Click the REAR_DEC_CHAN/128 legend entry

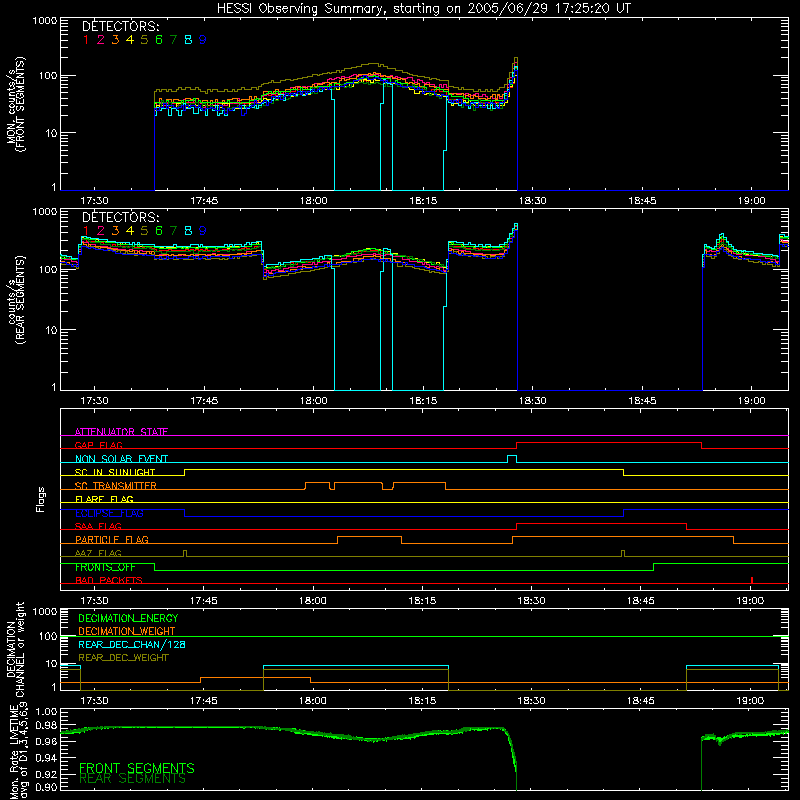(132, 644)
